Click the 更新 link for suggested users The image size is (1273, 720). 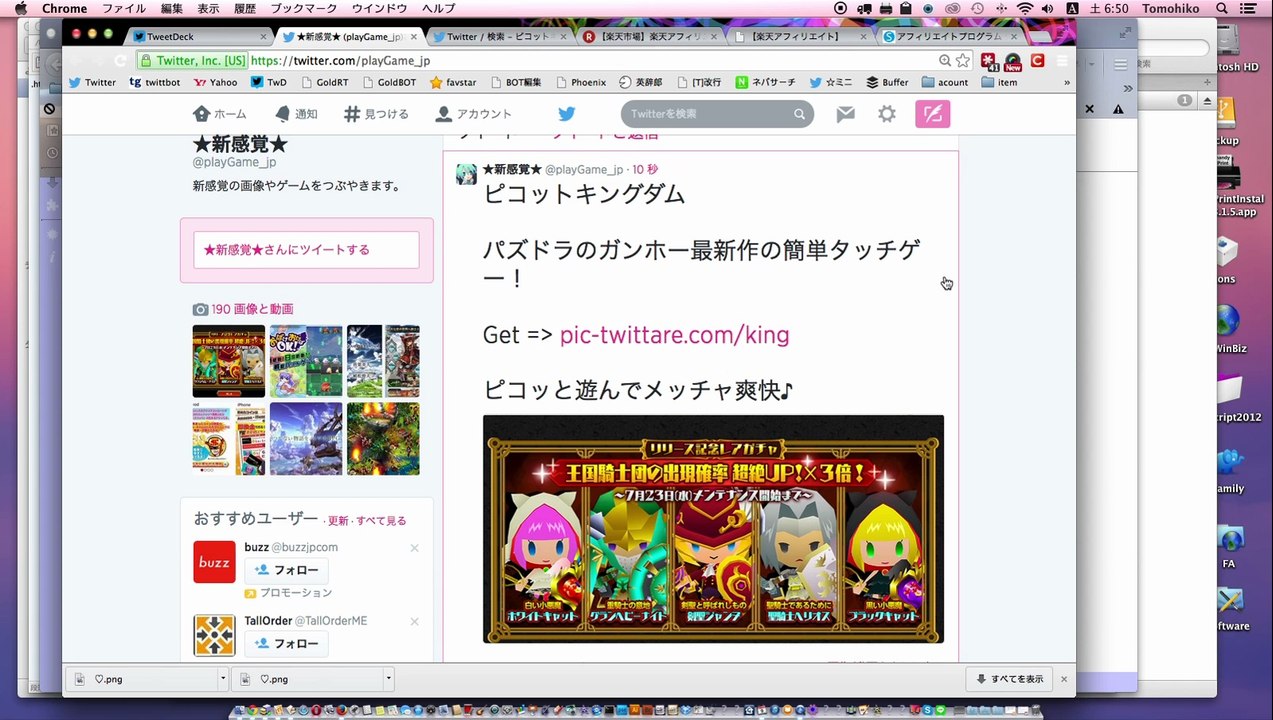[x=338, y=521]
